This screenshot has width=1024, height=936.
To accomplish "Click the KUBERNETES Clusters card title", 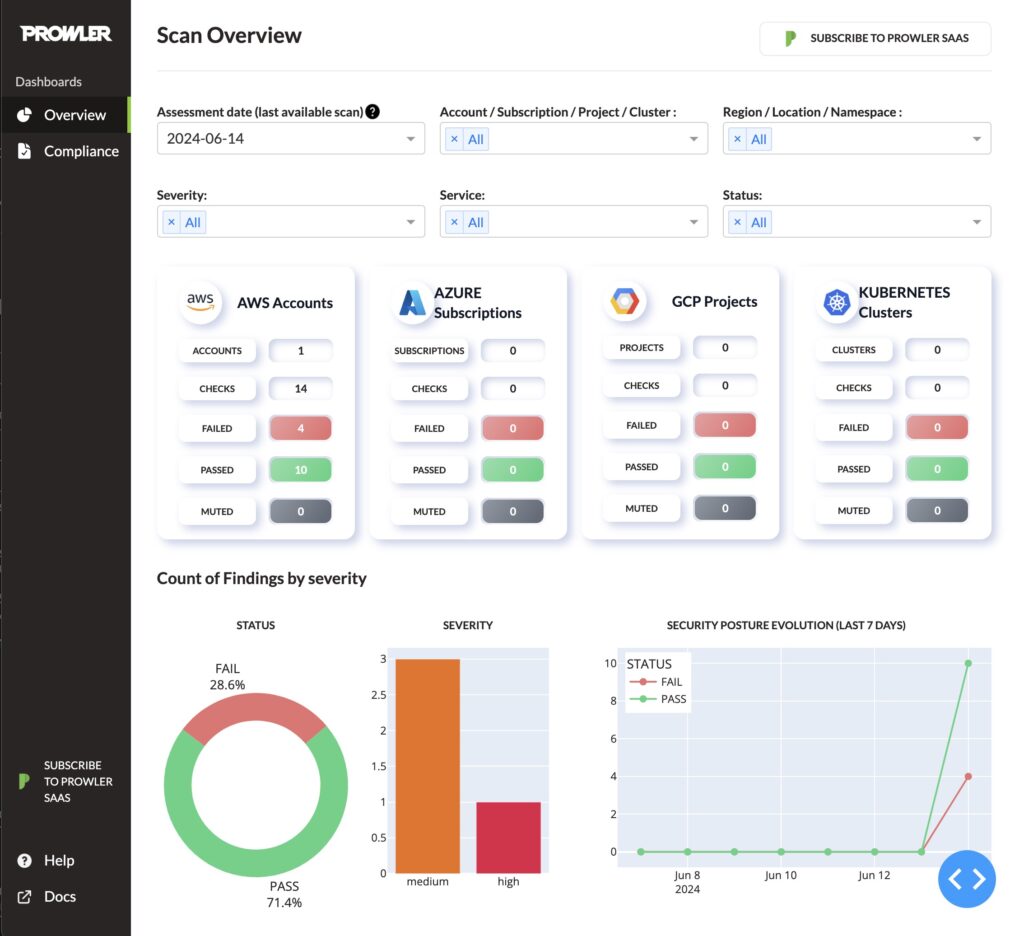I will 904,302.
